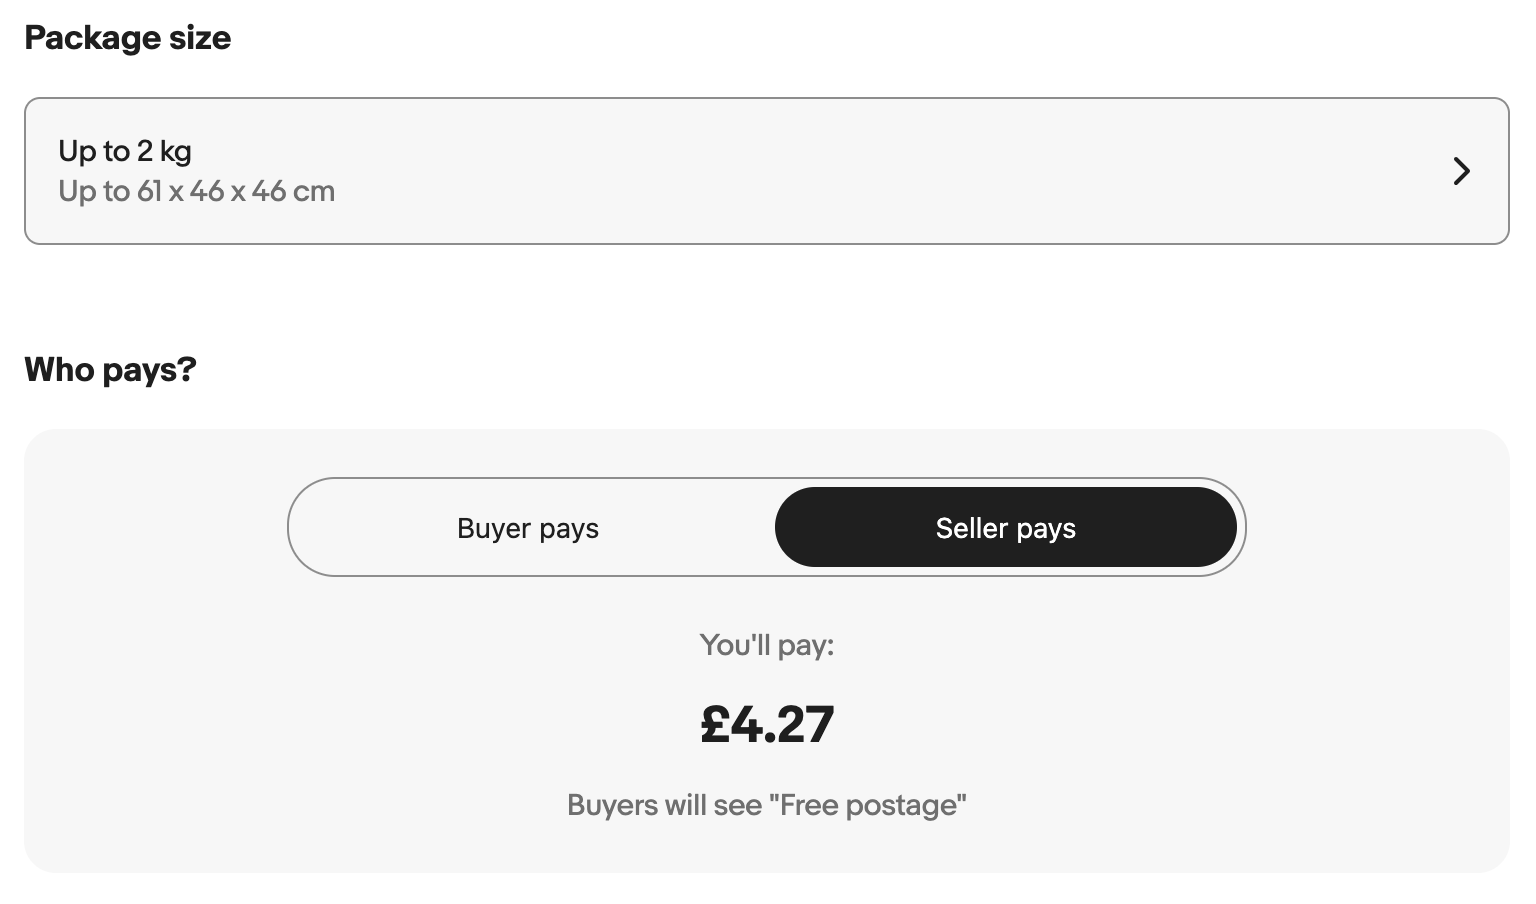Click the Who pays? heading
The image size is (1536, 904).
[110, 370]
